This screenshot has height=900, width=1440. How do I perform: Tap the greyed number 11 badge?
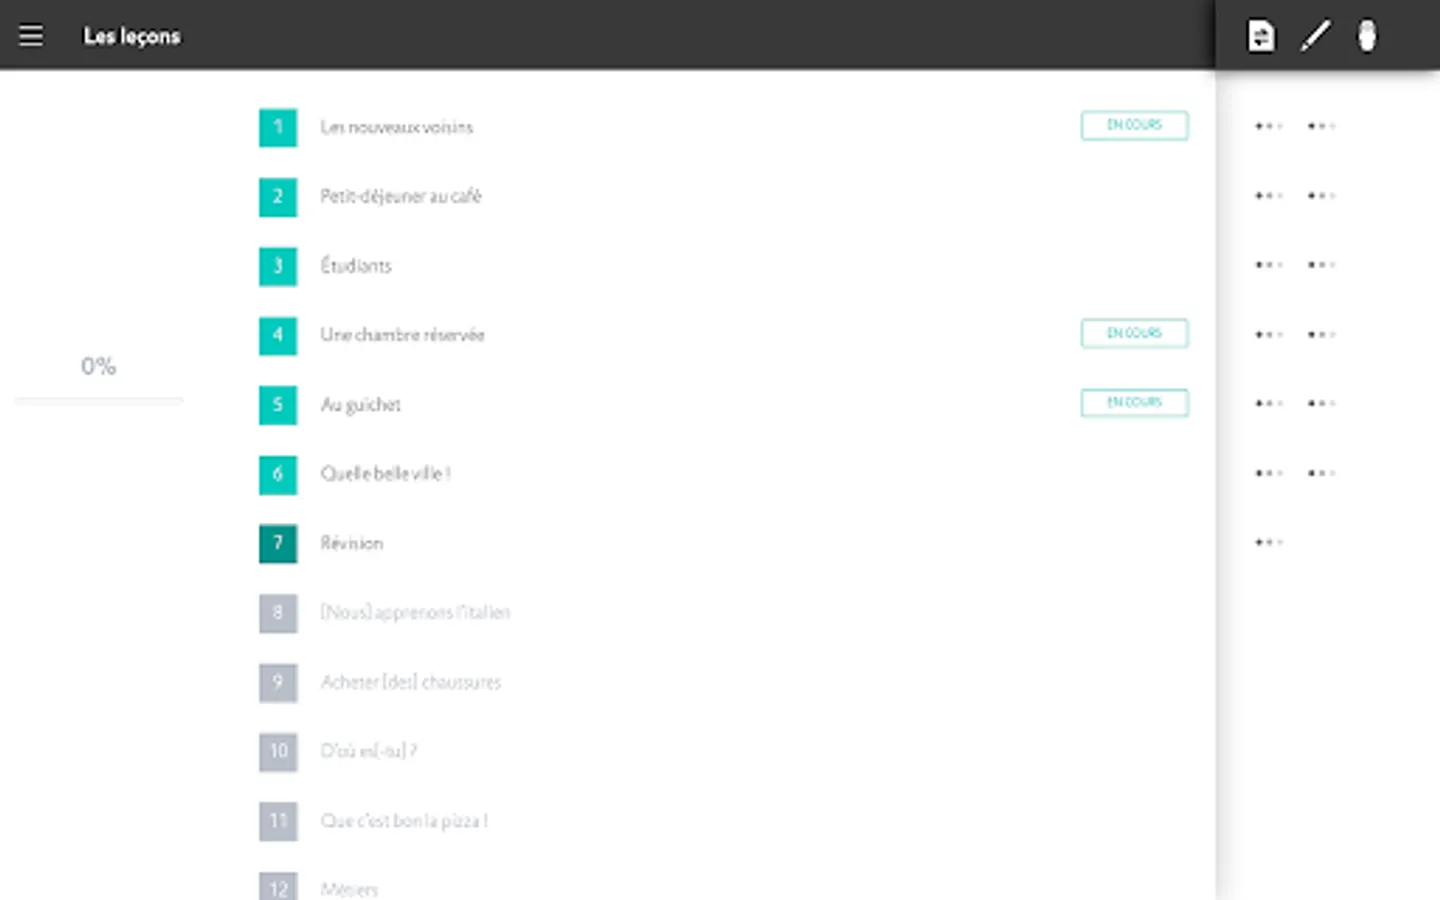(278, 821)
